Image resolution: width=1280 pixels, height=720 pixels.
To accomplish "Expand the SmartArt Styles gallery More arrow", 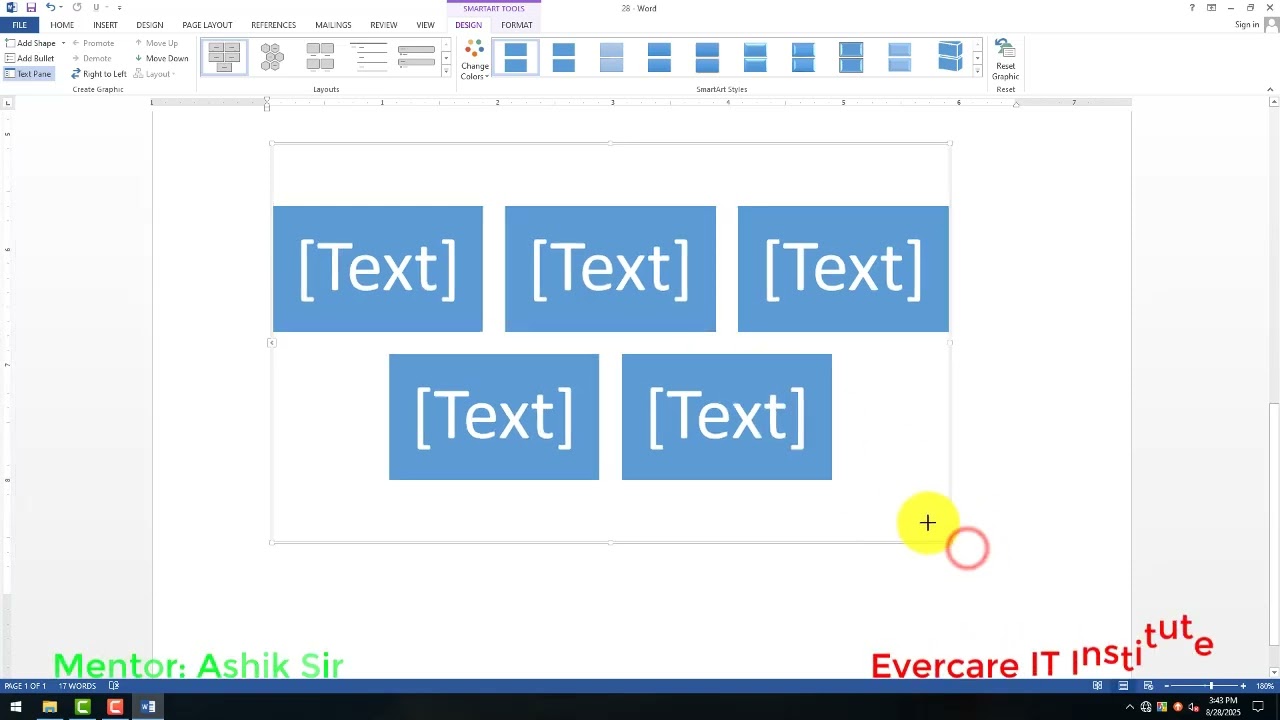I will [x=977, y=72].
